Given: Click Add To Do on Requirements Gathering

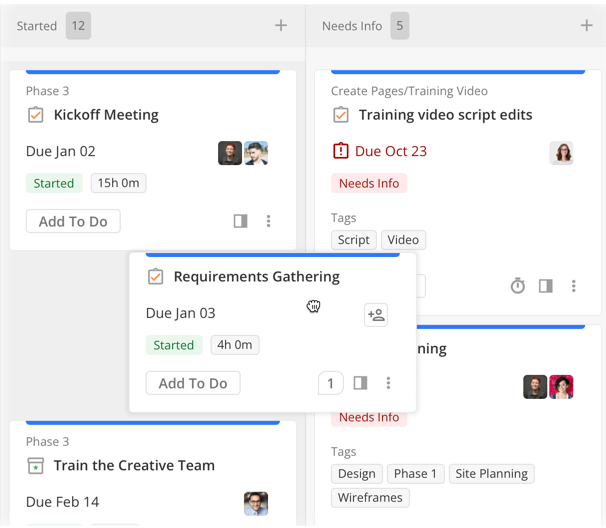Looking at the screenshot, I should 193,383.
